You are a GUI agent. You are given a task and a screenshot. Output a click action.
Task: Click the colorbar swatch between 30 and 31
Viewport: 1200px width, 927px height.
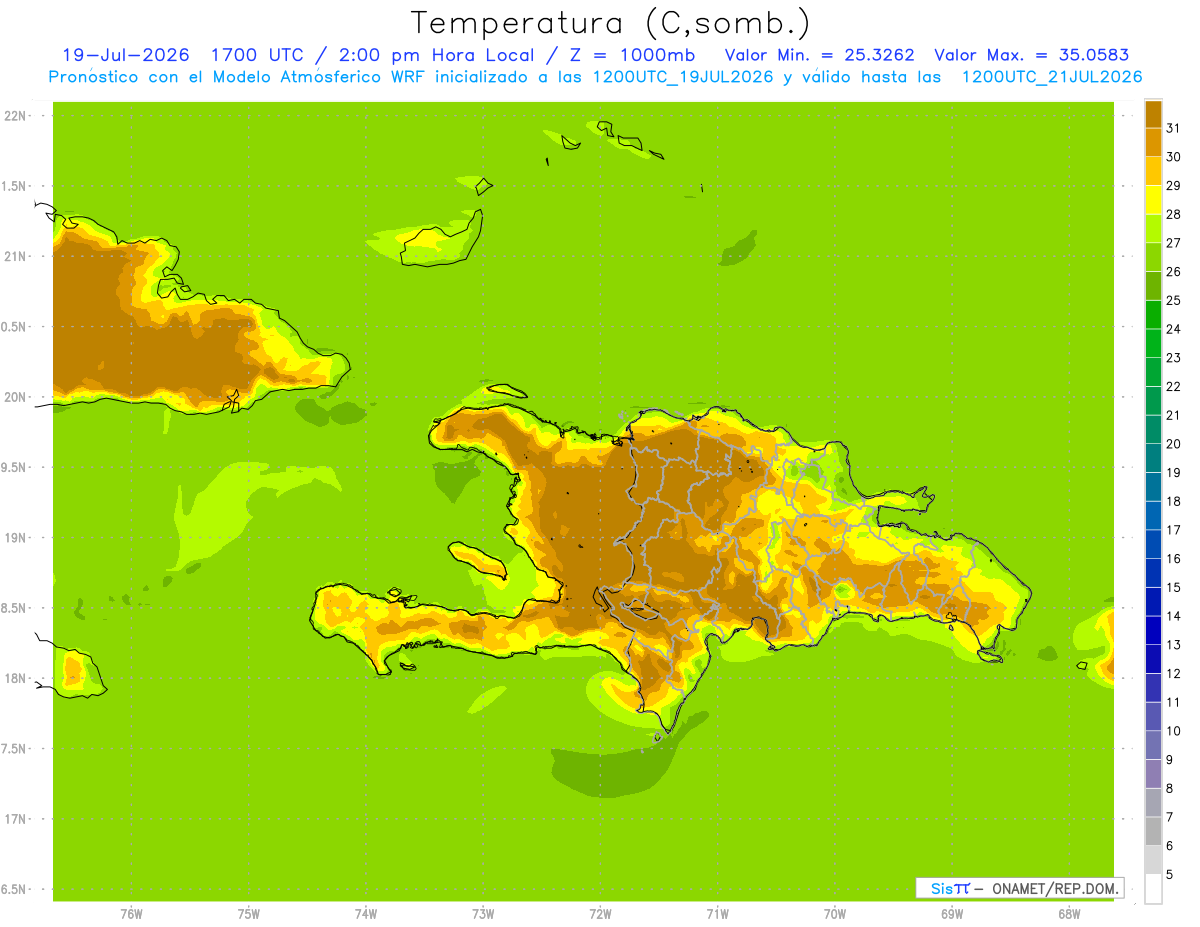click(x=1153, y=141)
